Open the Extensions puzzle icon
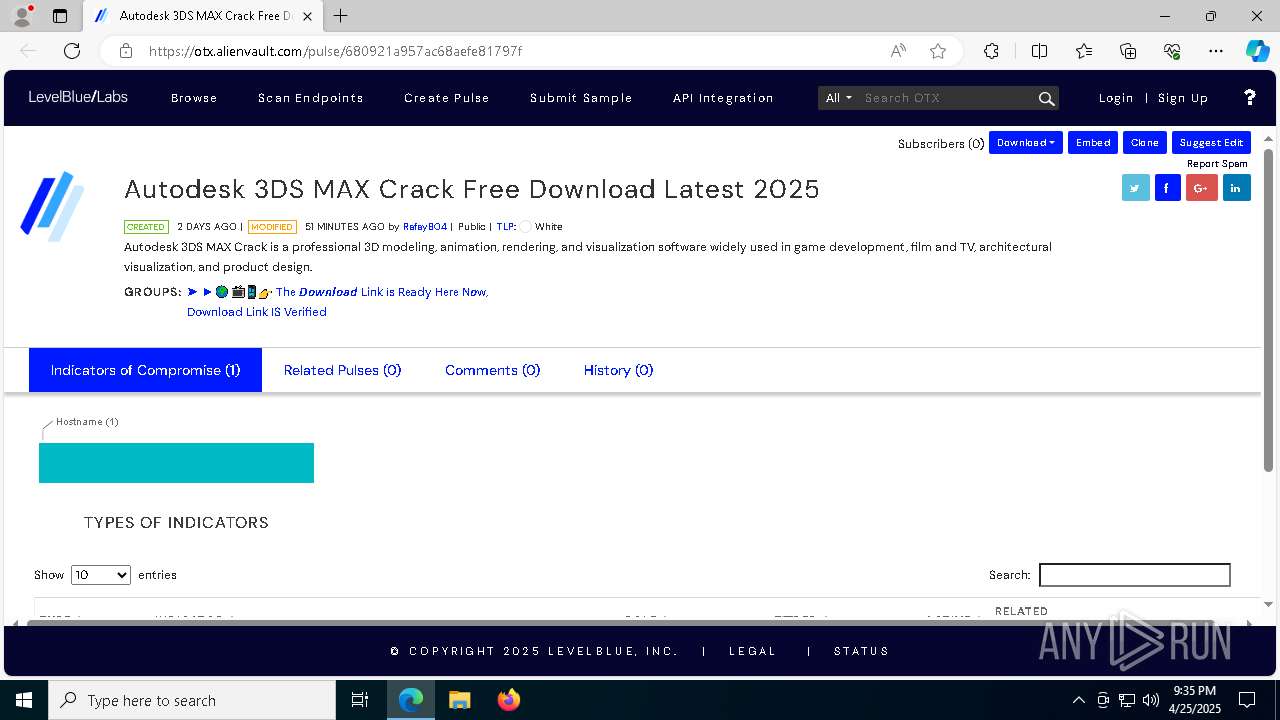Screen dimensions: 1280x720 (991, 51)
